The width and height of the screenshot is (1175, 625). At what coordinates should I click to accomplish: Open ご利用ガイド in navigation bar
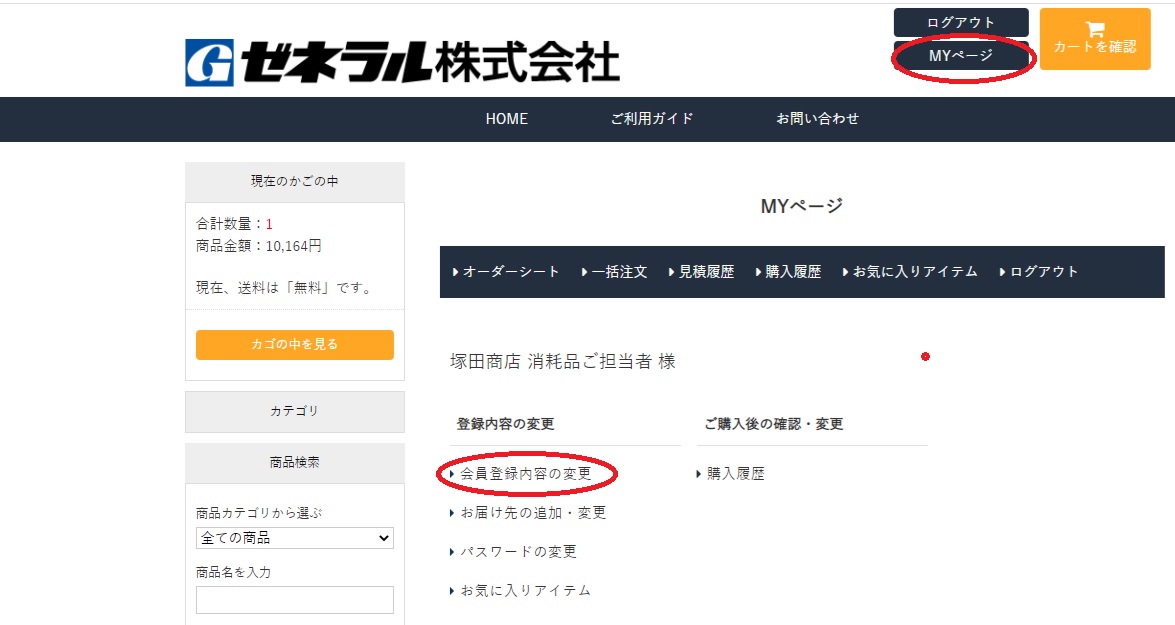pos(652,119)
